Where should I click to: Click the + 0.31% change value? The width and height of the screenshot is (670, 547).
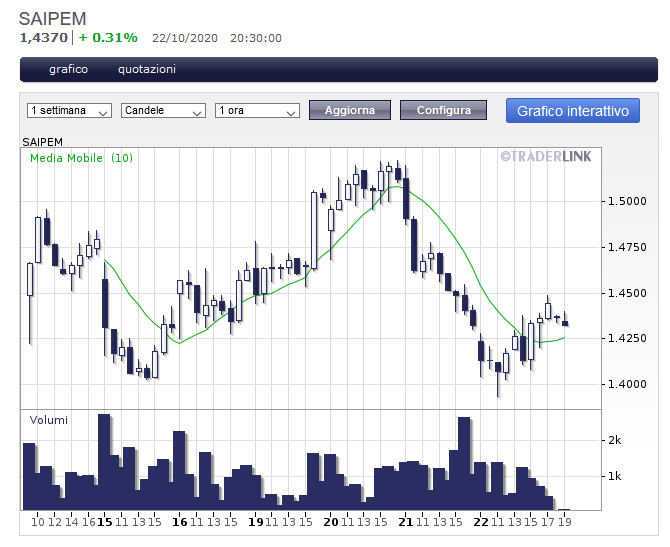pyautogui.click(x=108, y=38)
